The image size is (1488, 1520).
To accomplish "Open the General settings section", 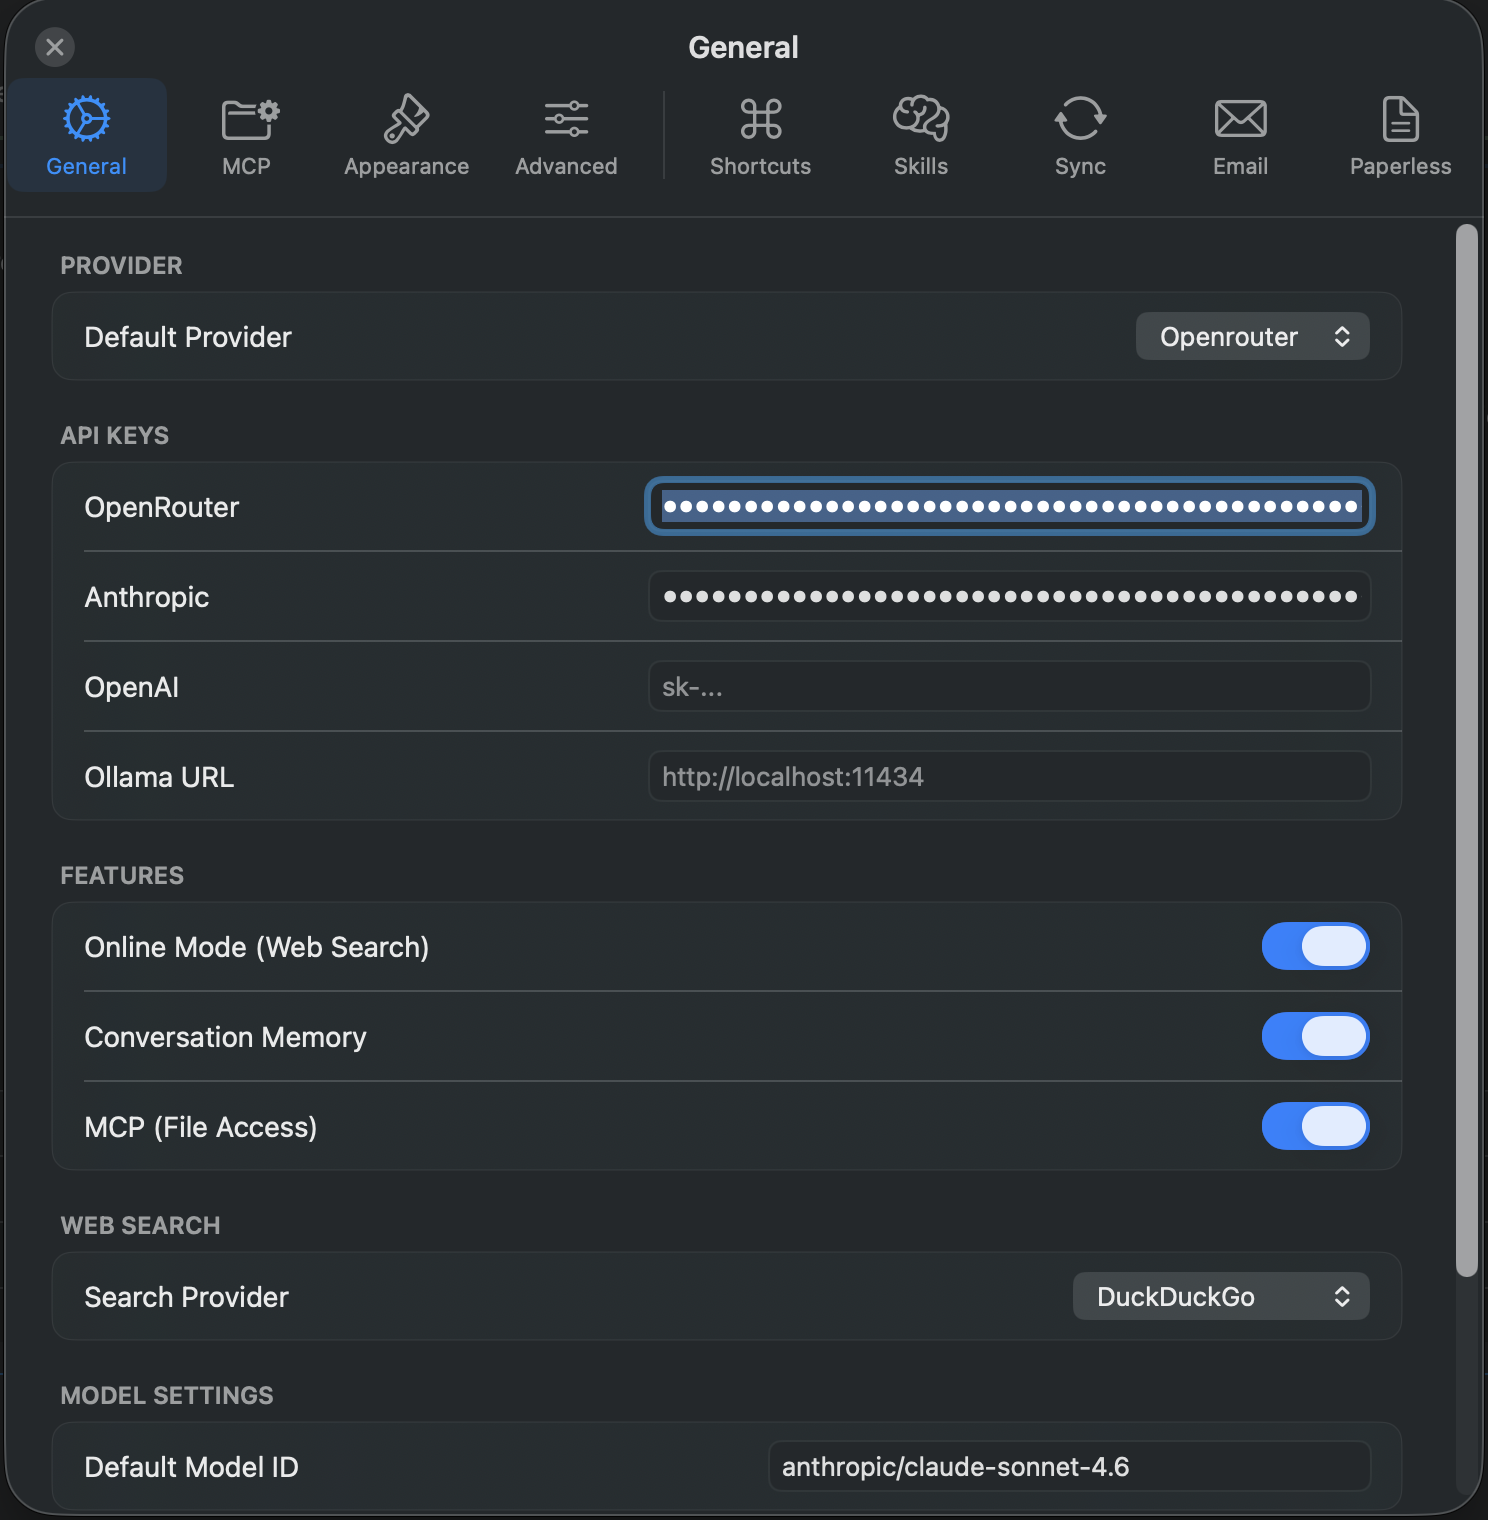I will 86,135.
